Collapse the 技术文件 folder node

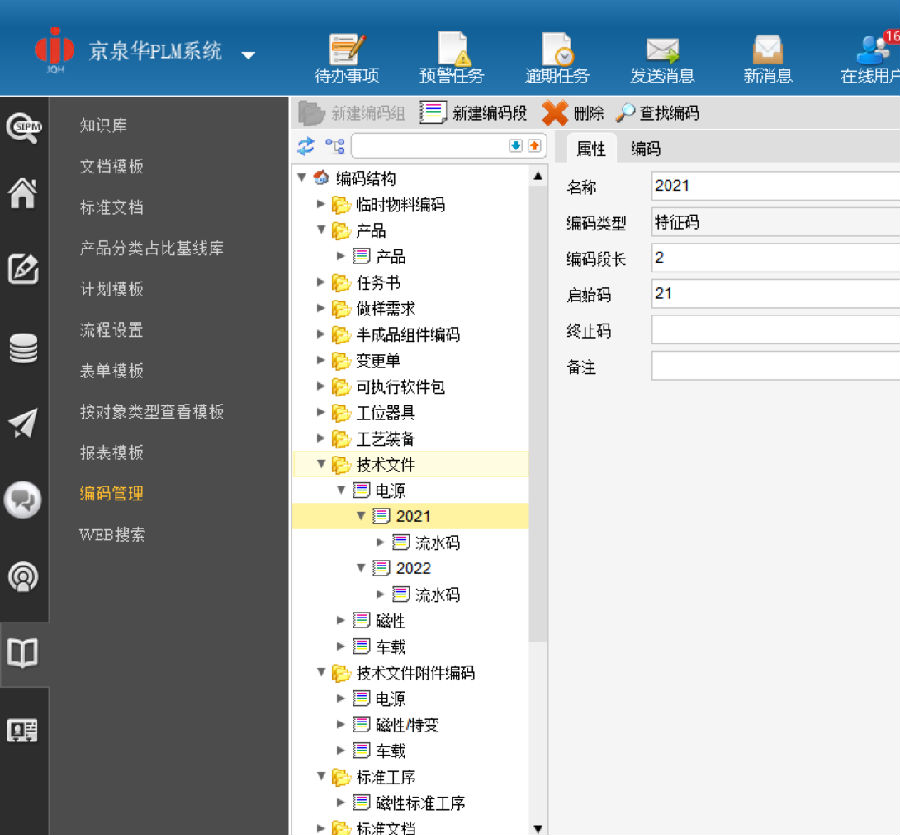321,464
